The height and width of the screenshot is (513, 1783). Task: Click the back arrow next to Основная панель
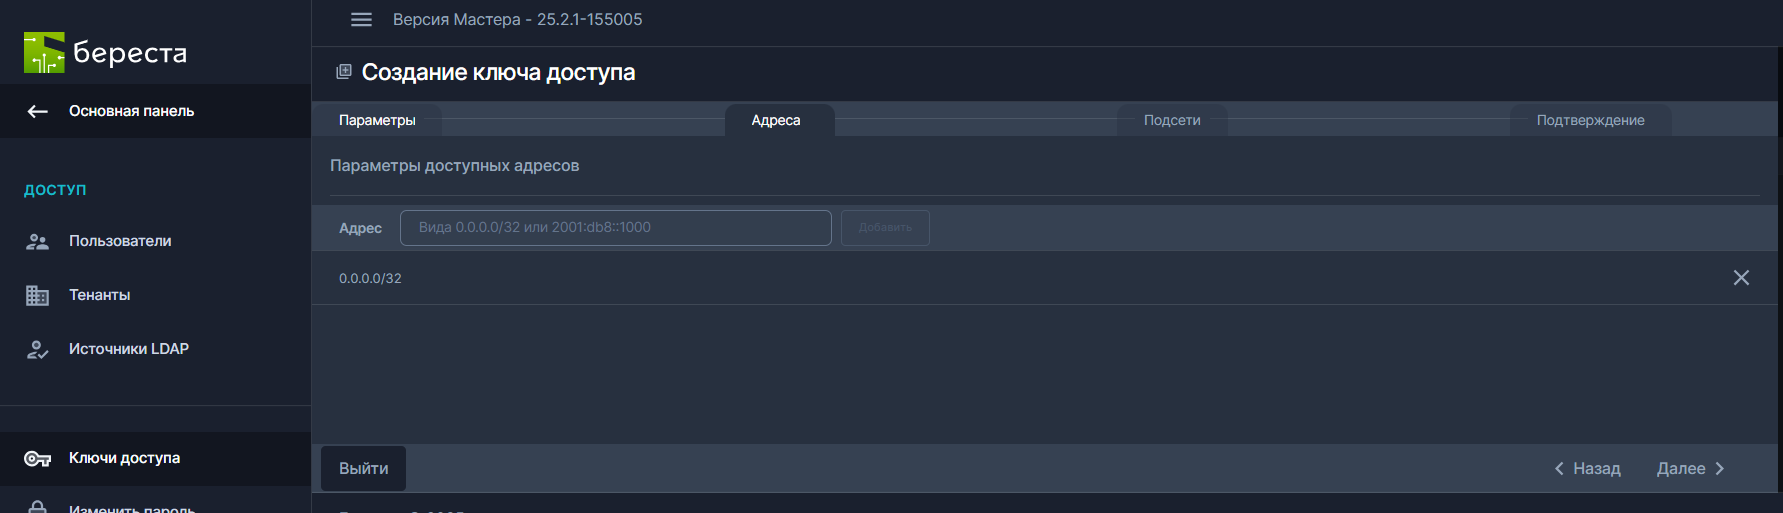coord(38,111)
